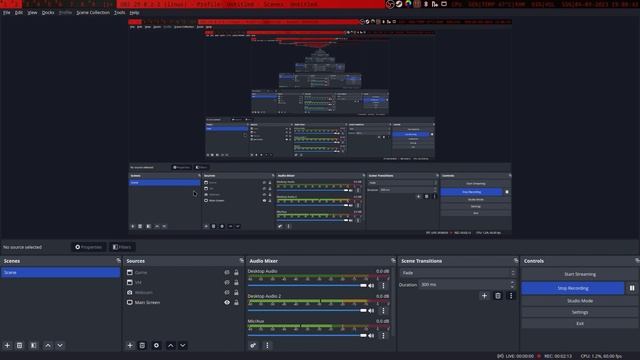Open the Help menu

click(x=134, y=13)
